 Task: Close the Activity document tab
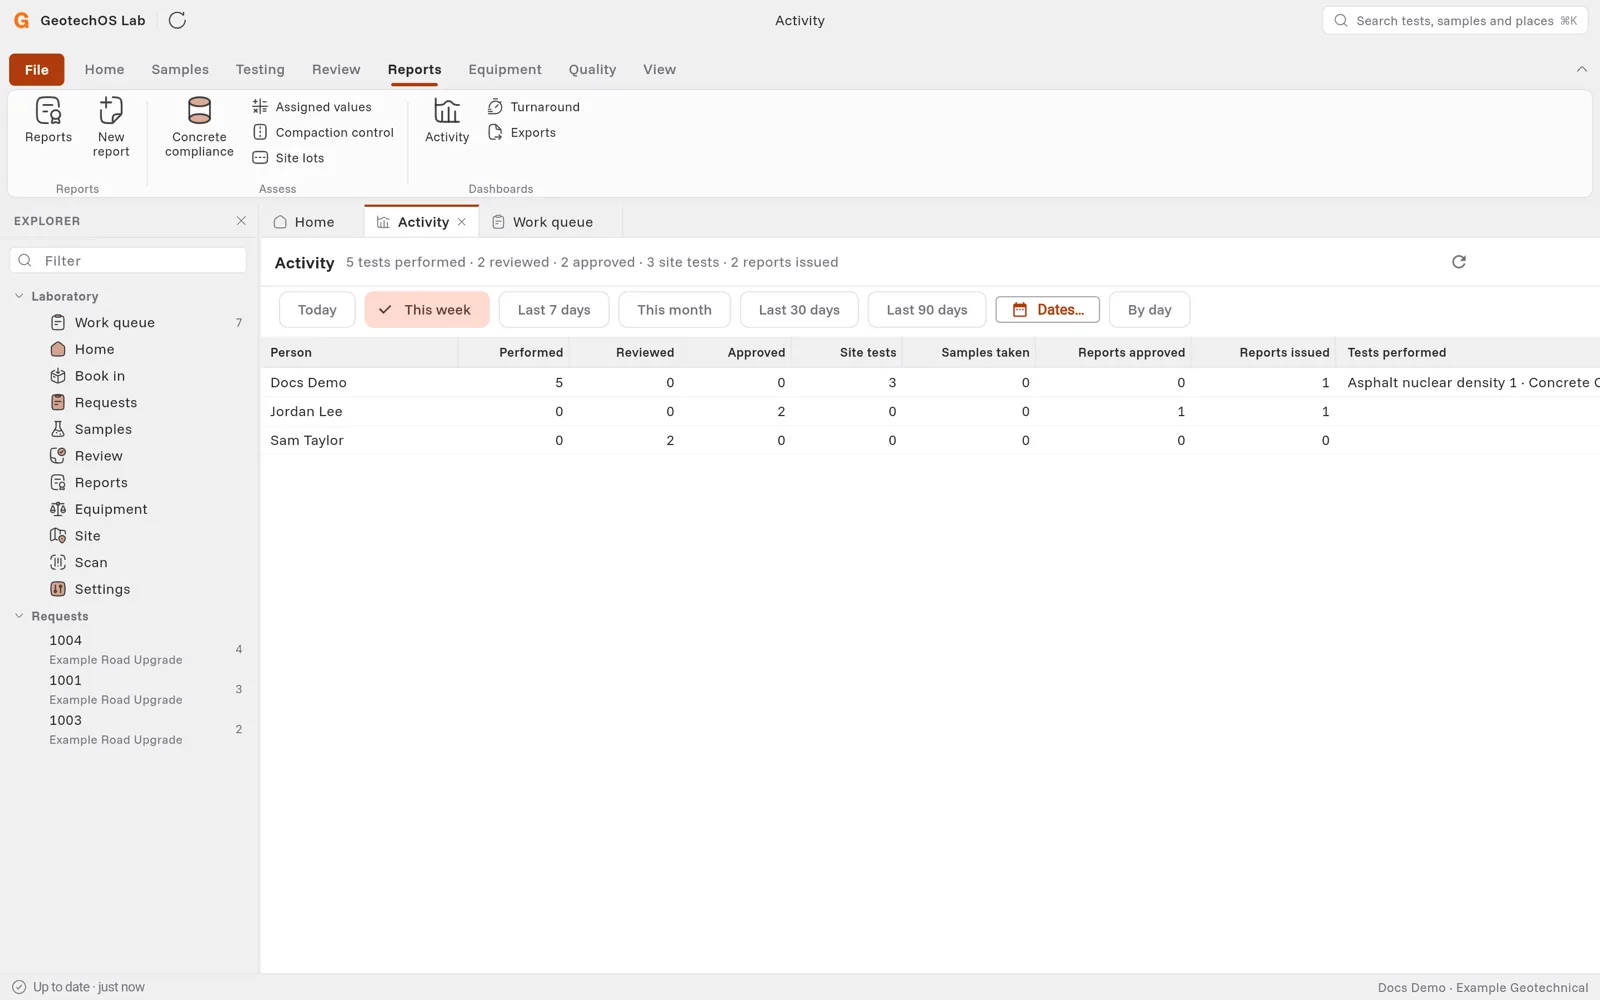click(x=462, y=222)
